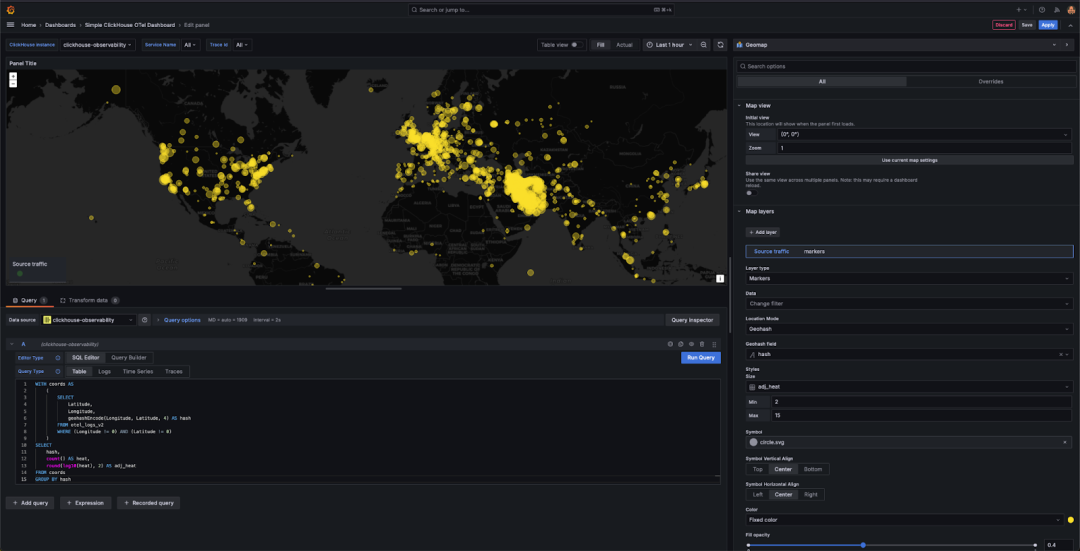Click the Run Query button
1080x551 pixels.
[700, 357]
